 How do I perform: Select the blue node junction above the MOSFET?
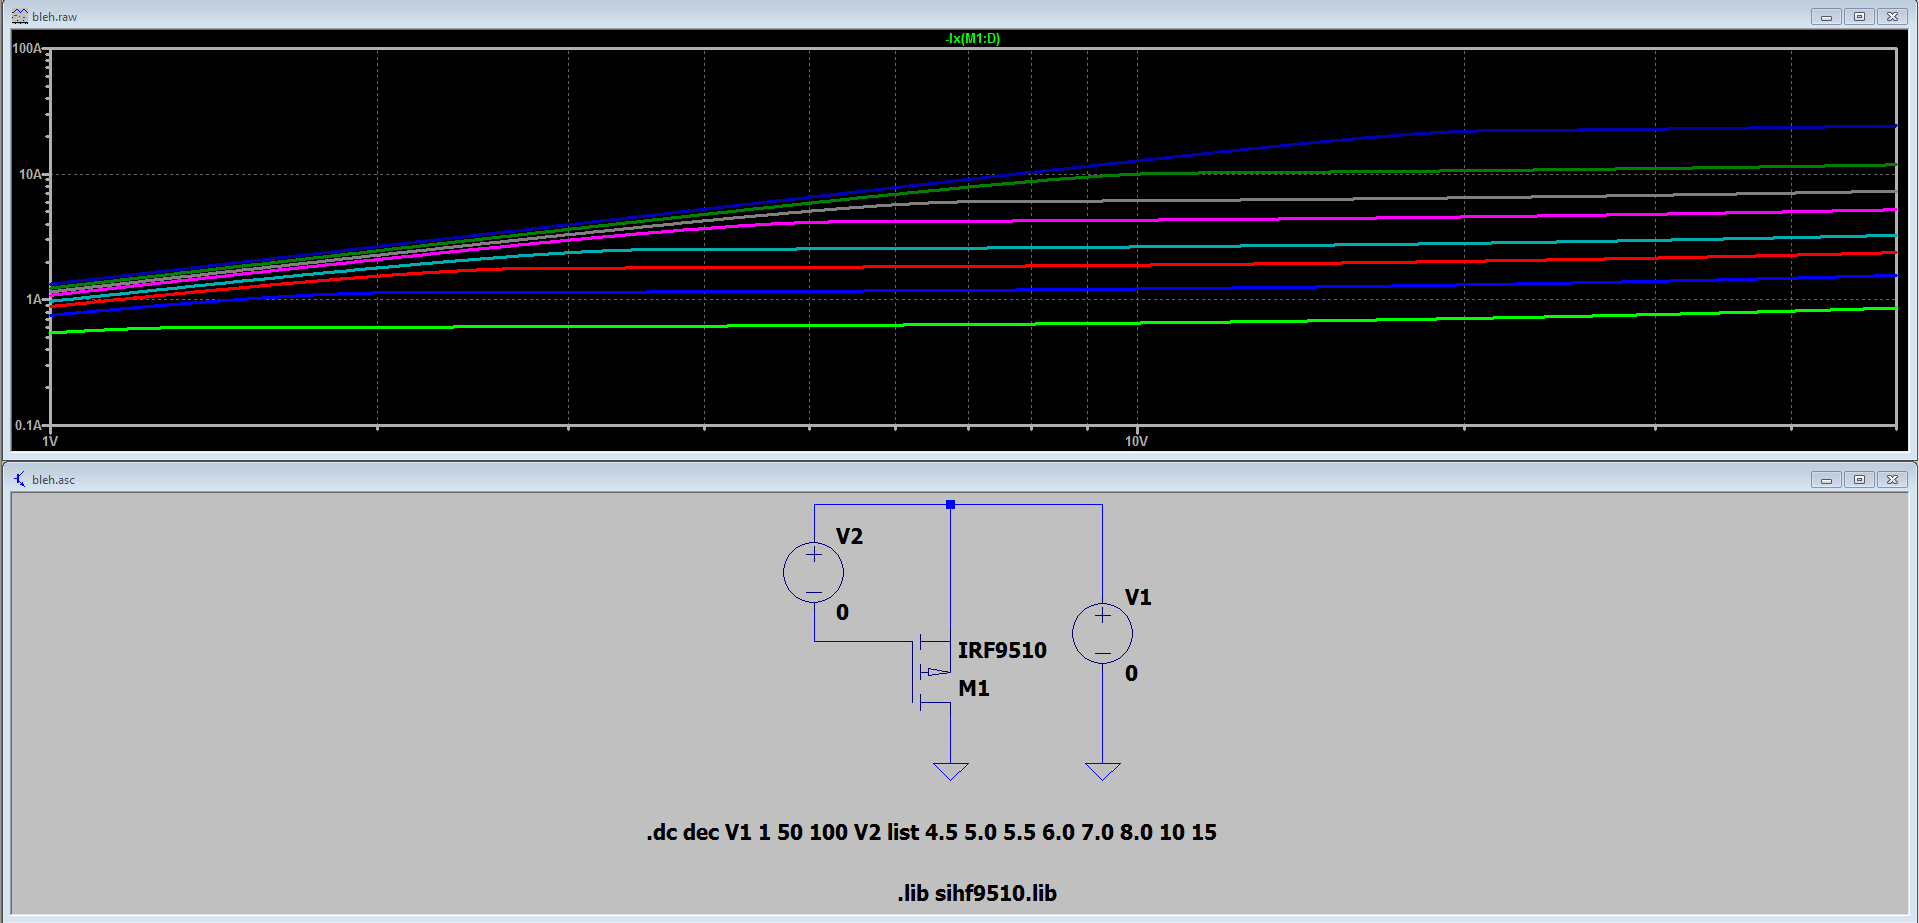pos(949,504)
